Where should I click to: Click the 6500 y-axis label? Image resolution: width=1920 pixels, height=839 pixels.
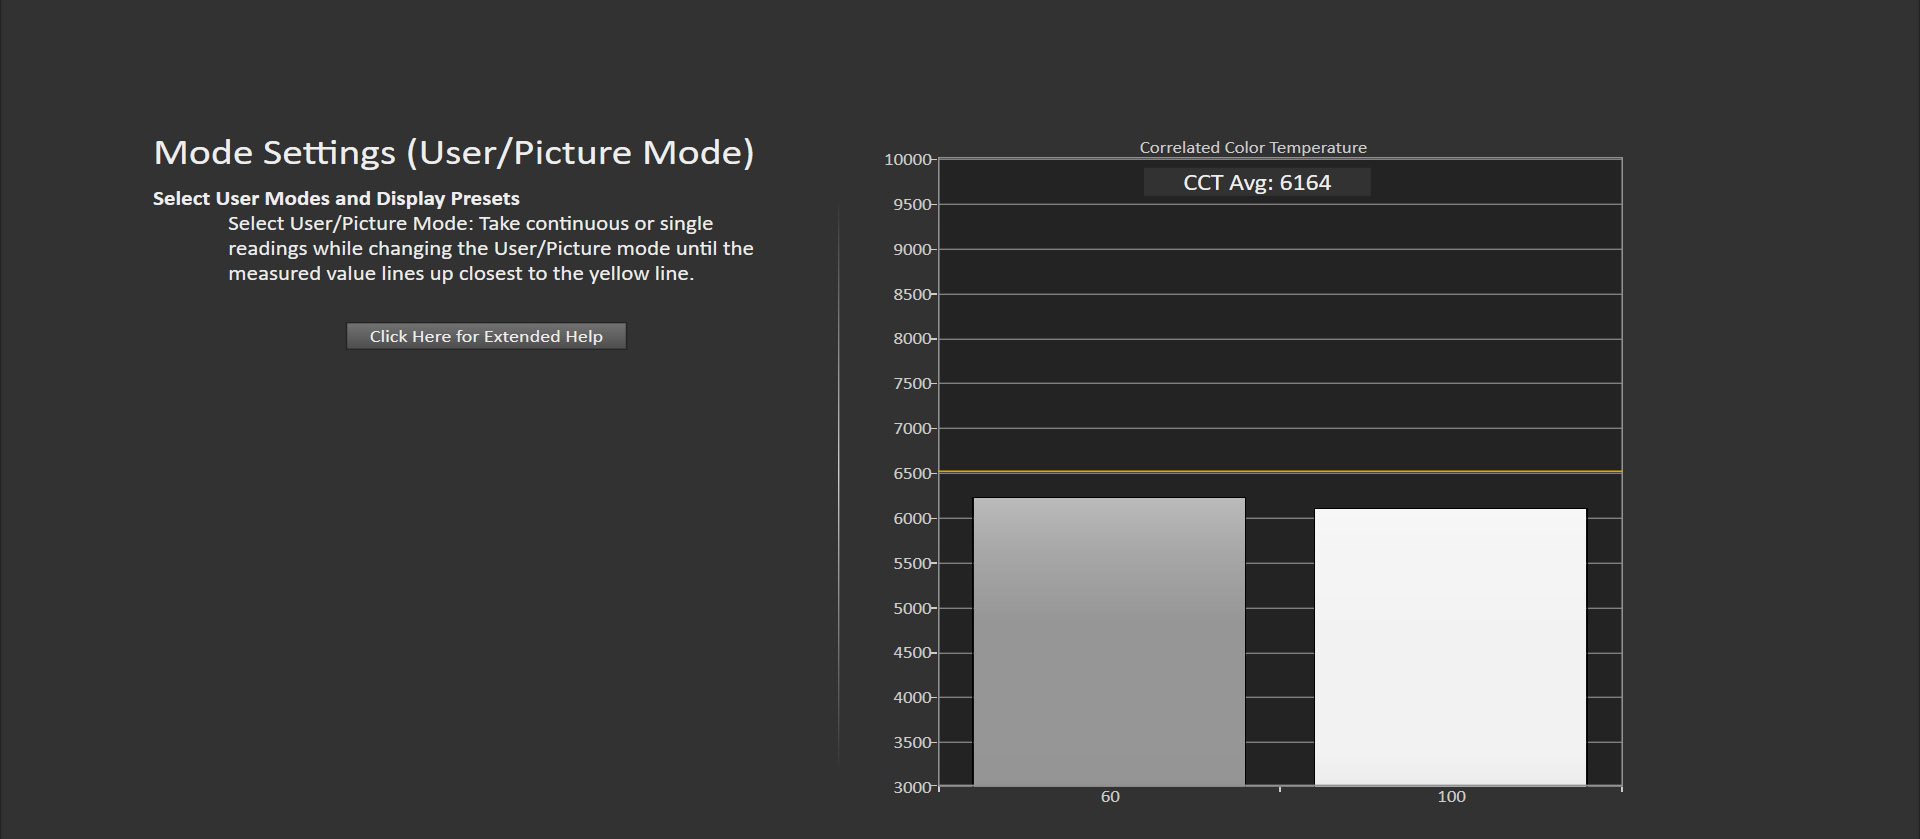tap(912, 474)
